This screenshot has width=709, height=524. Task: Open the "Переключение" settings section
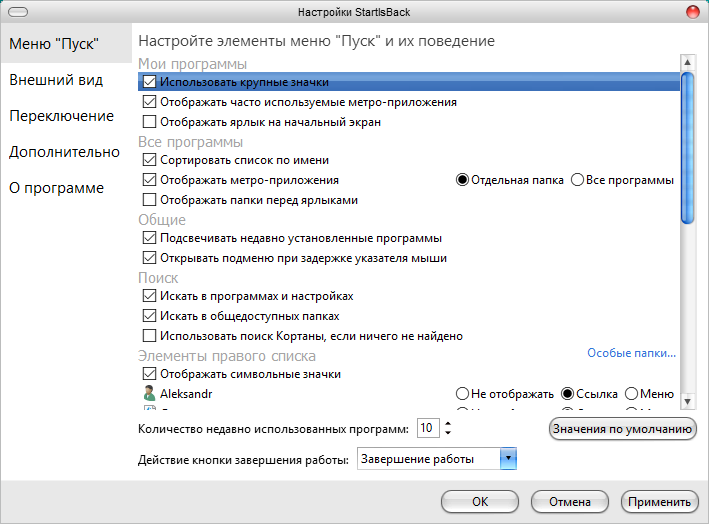pos(61,116)
